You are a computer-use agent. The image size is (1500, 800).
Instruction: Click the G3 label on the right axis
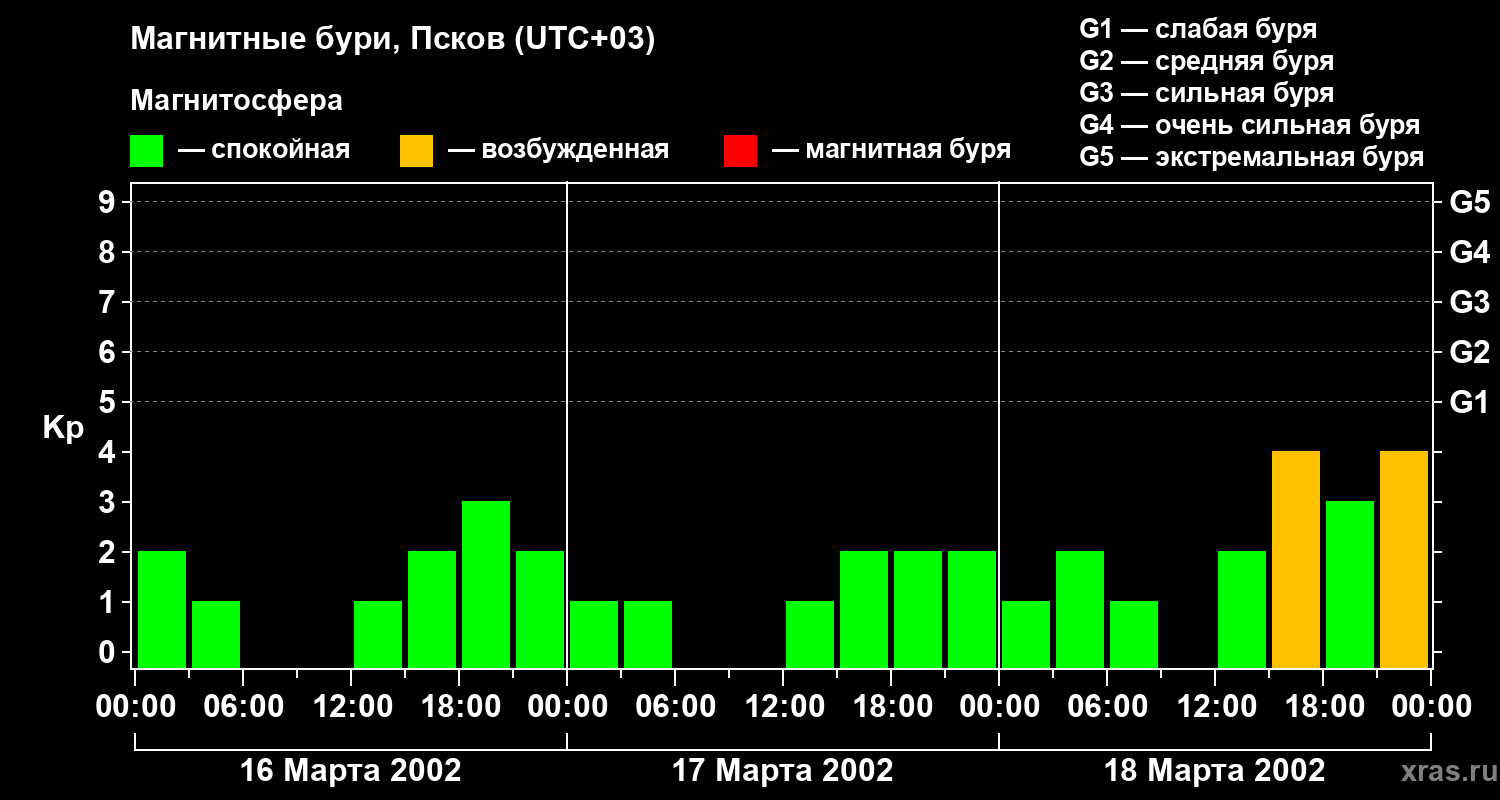[1469, 302]
